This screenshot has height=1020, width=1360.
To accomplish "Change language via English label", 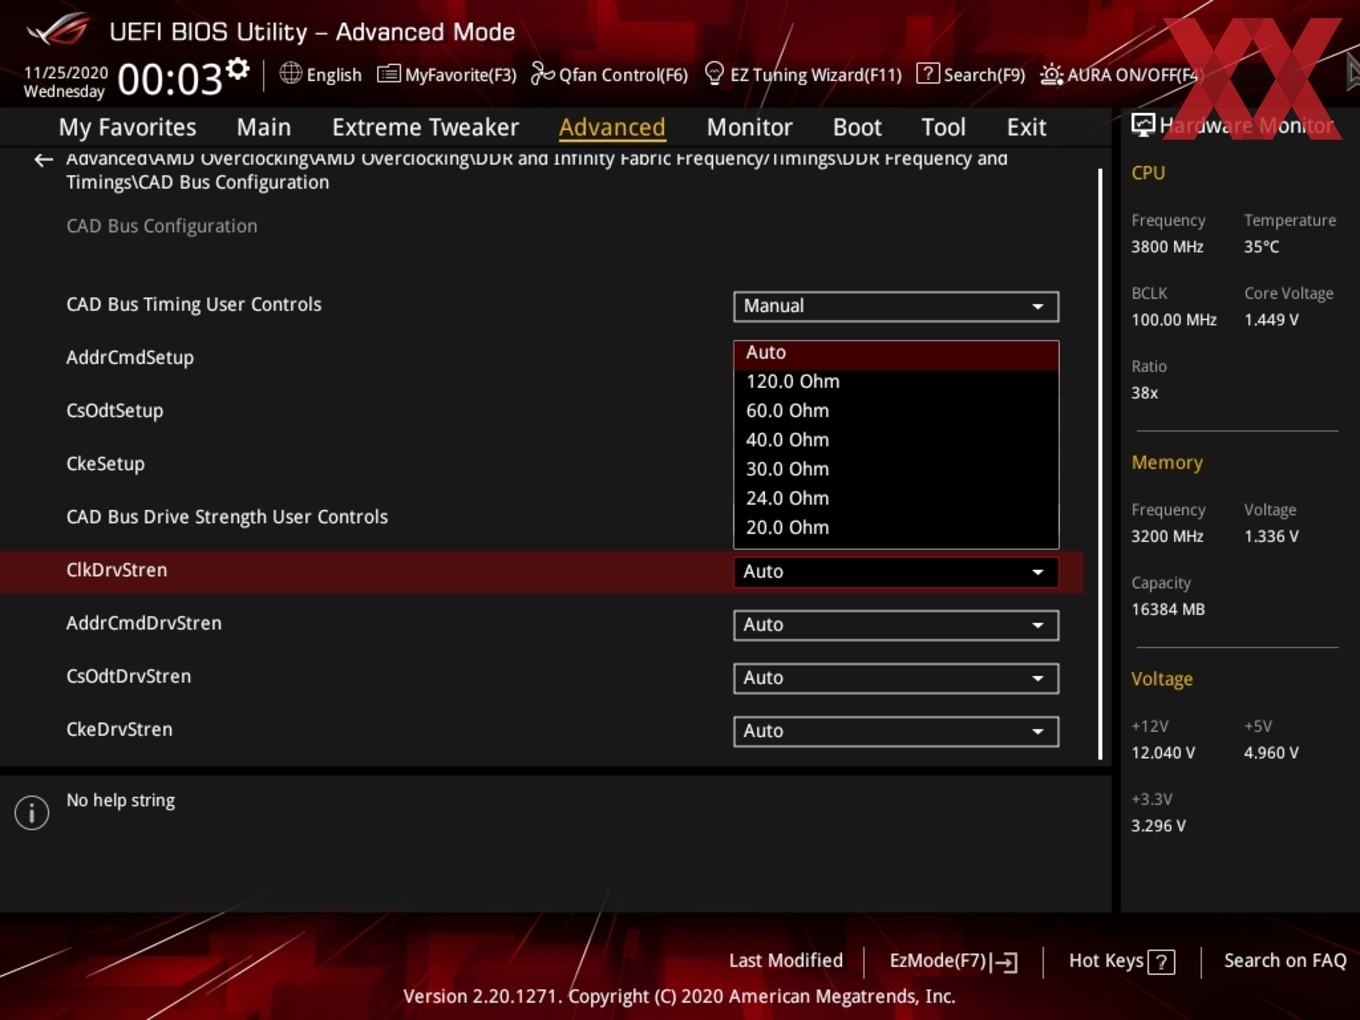I will tap(334, 75).
